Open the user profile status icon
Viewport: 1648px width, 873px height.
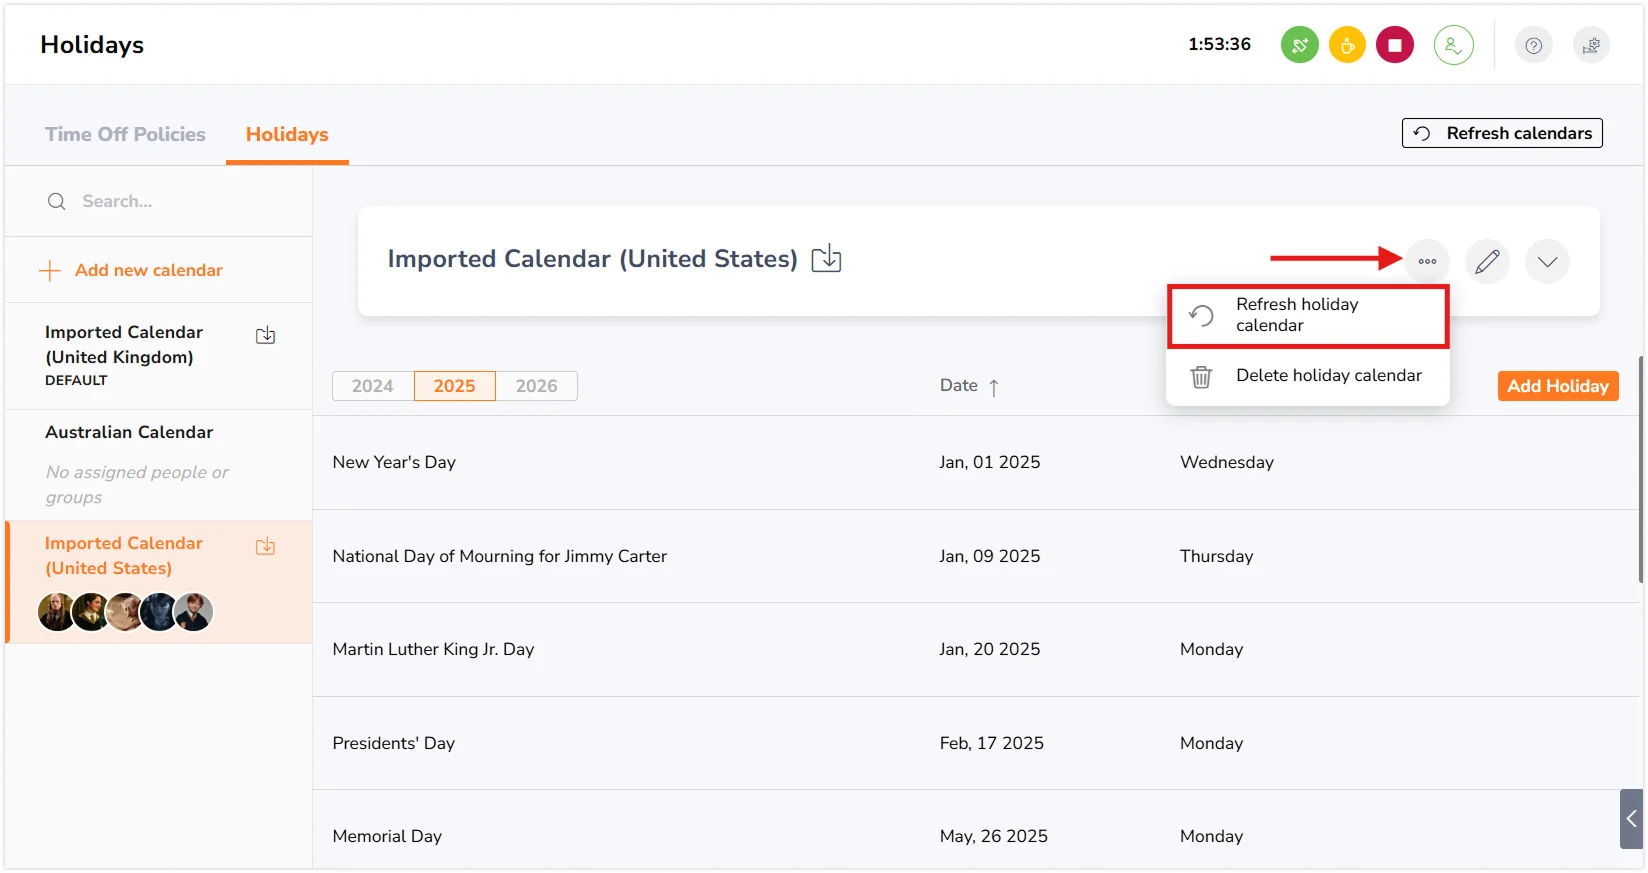pos(1453,45)
